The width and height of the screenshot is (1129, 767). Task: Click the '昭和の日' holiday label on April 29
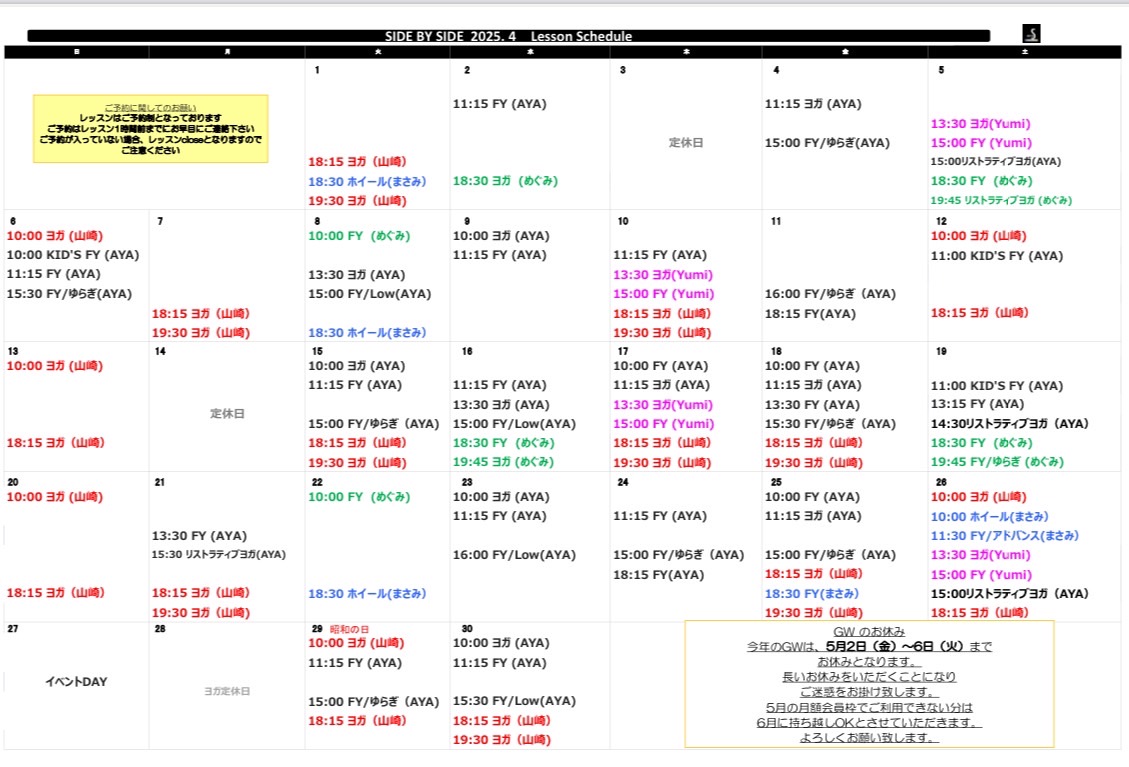349,629
